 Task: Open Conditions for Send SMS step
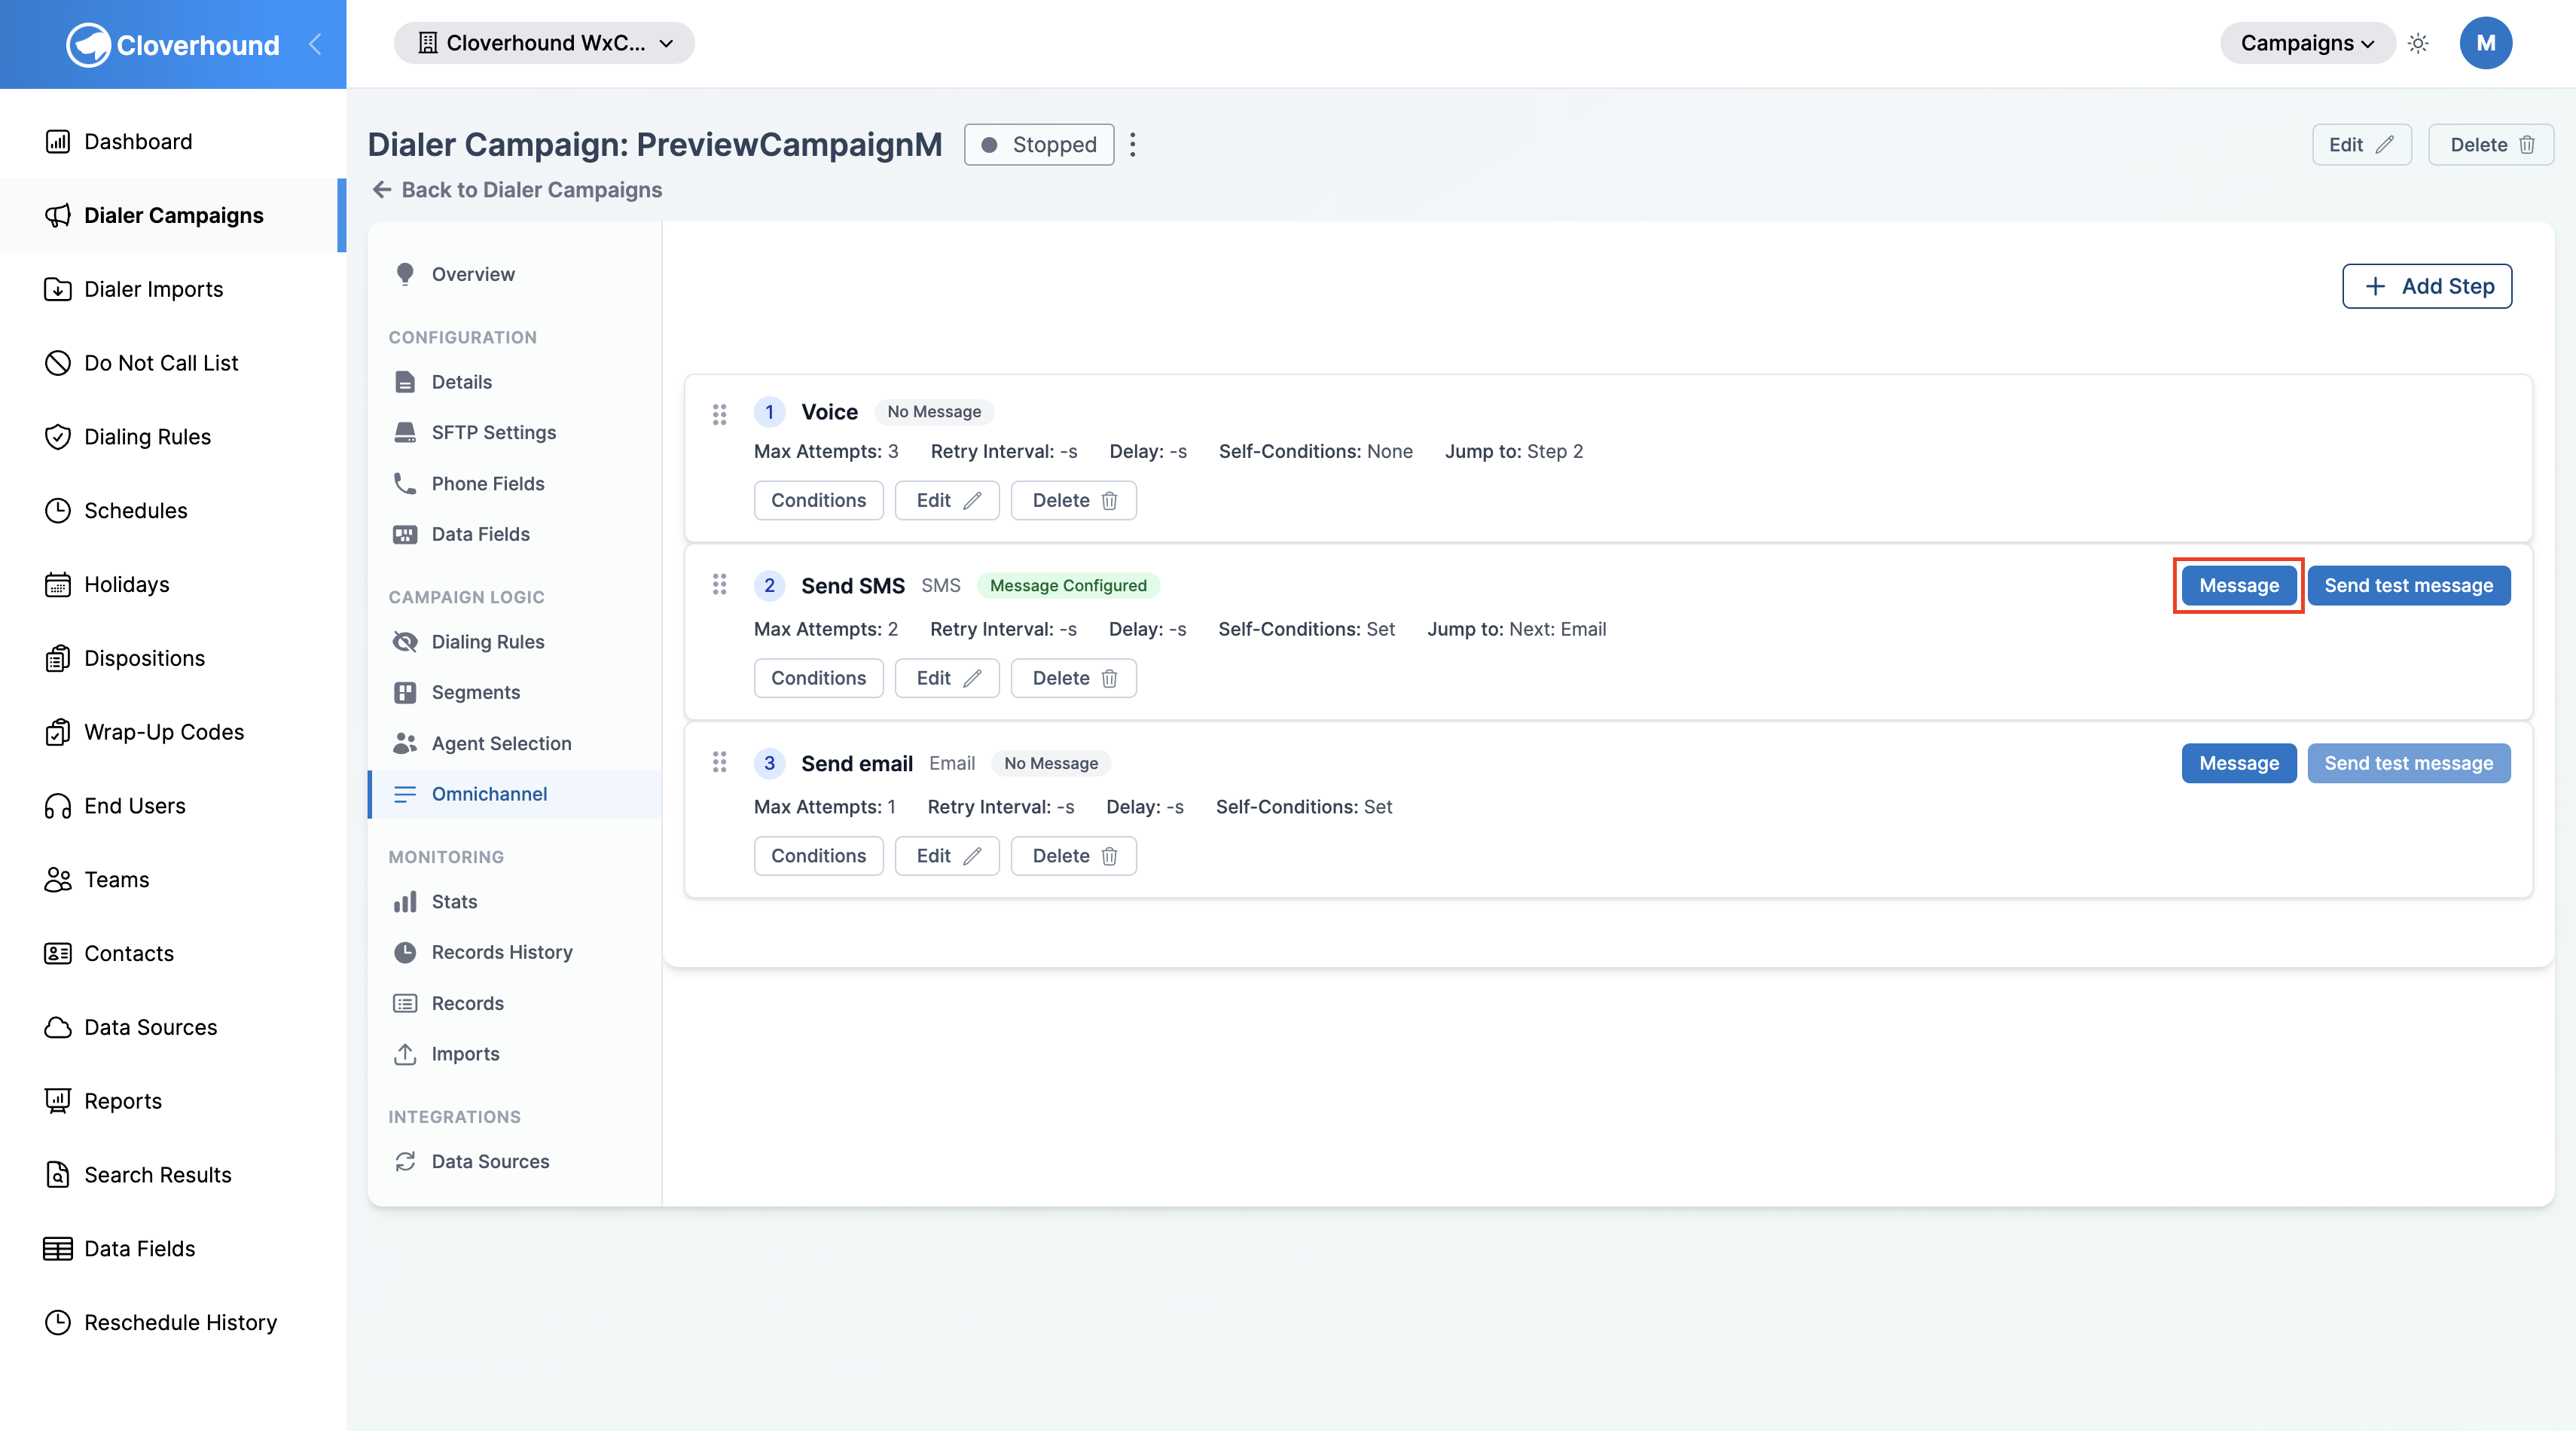coord(818,679)
